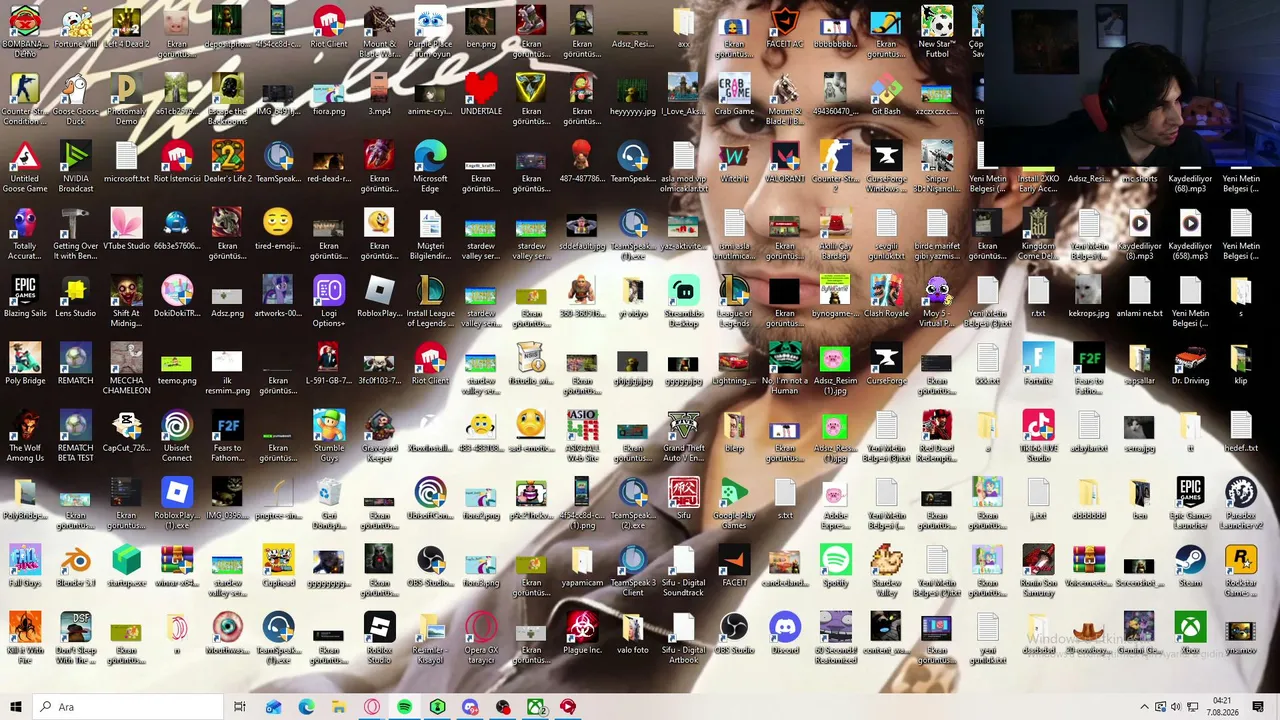Image resolution: width=1280 pixels, height=720 pixels.
Task: Open the Left 4 Dead 2 shortcut
Action: click(x=126, y=28)
